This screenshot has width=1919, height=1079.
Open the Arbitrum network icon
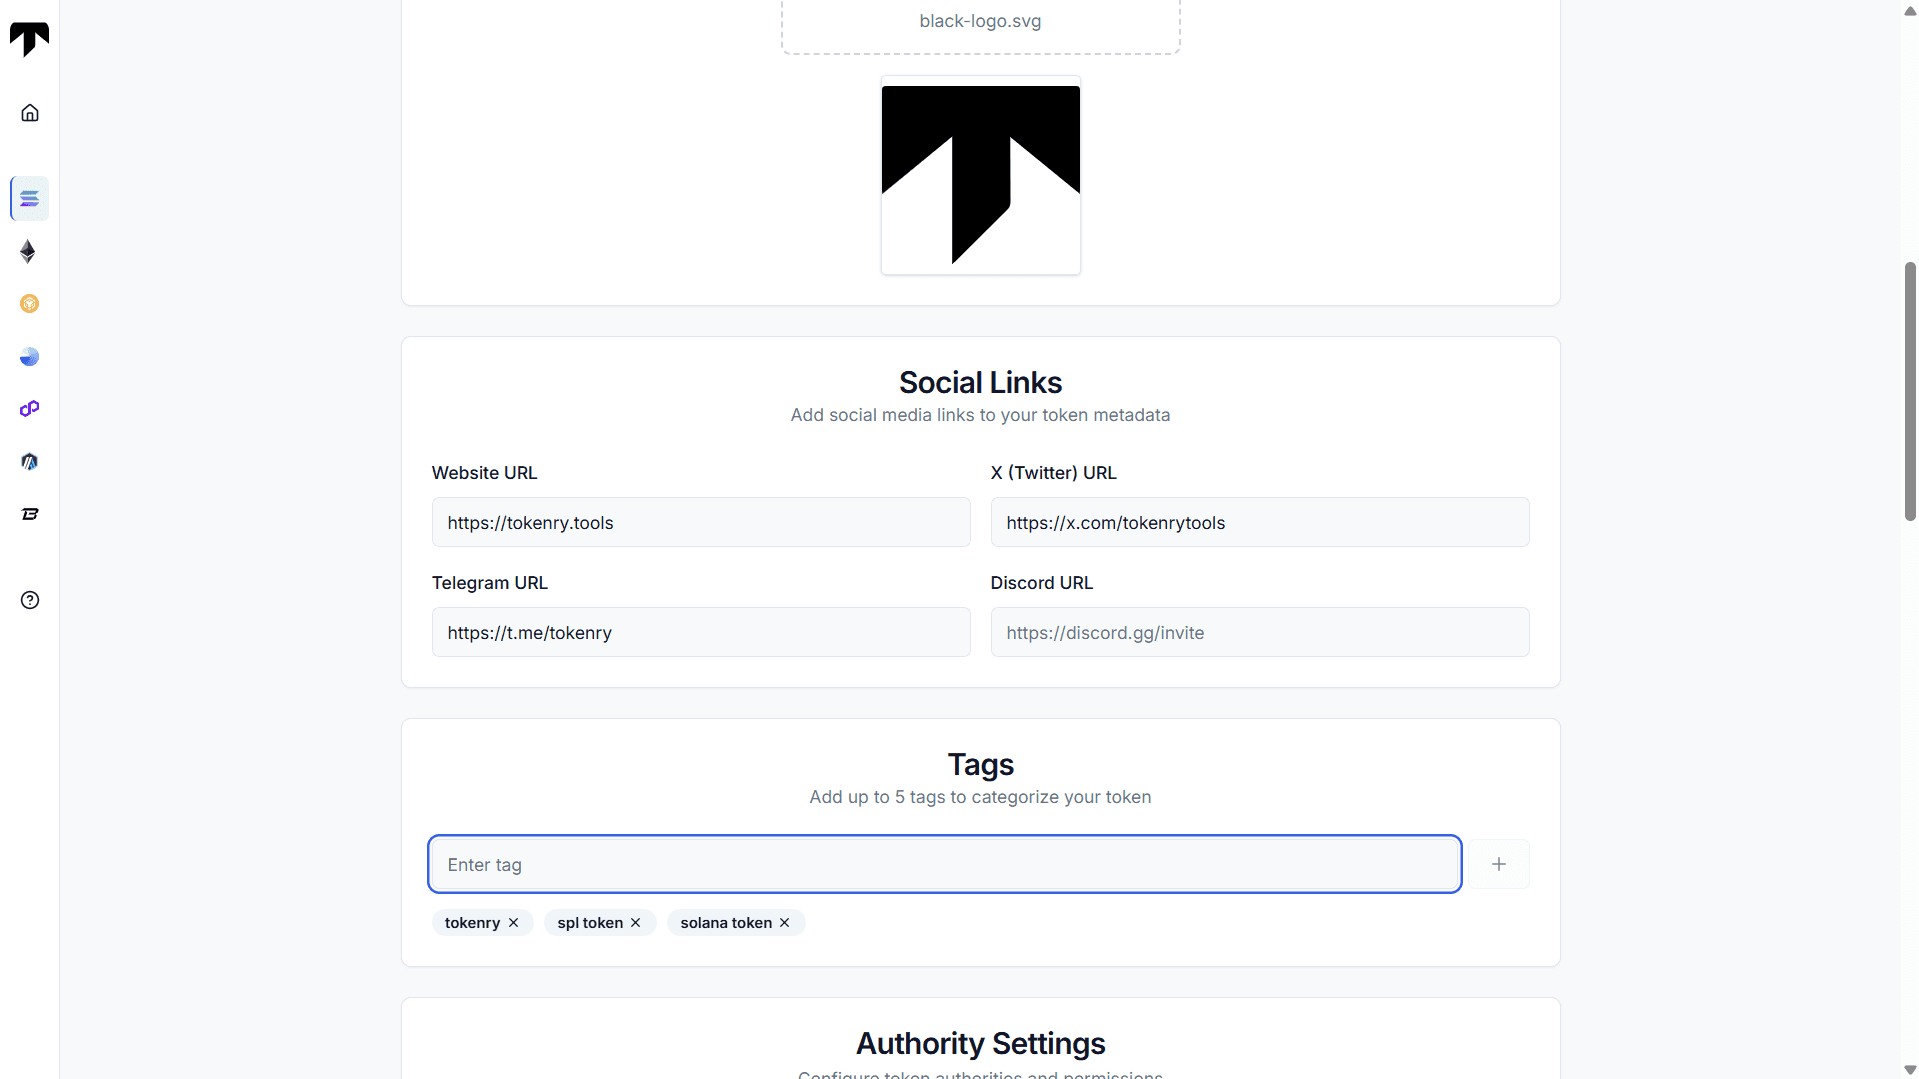30,462
